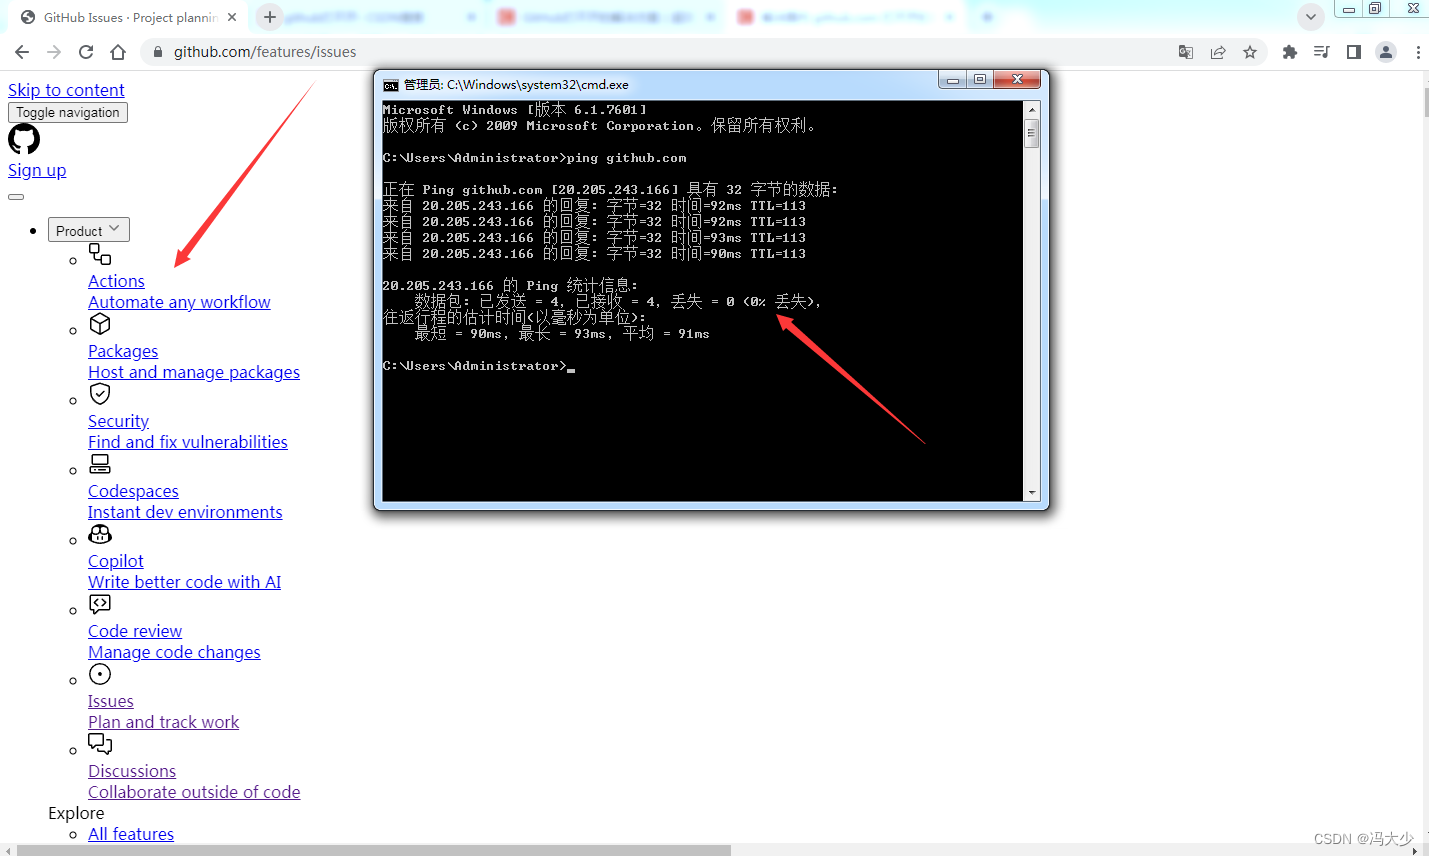Switch to the second blurred browser tab
The height and width of the screenshot is (856, 1429).
[x=370, y=17]
